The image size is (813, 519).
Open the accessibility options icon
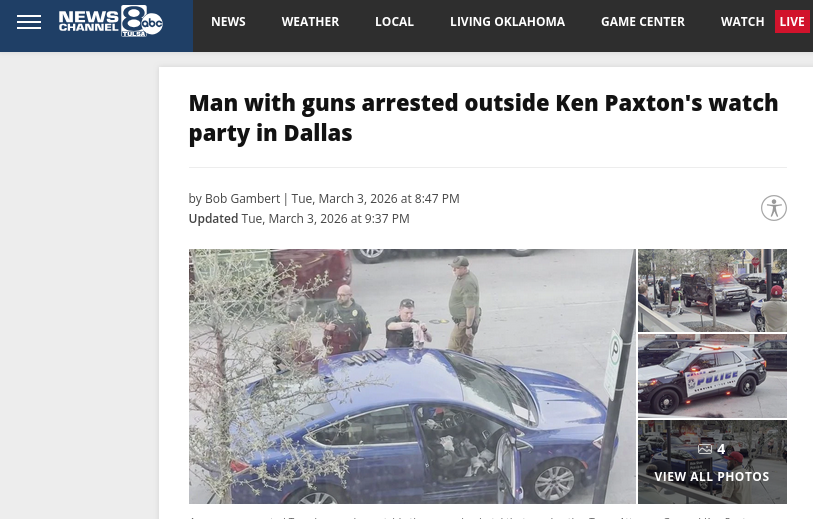point(774,208)
